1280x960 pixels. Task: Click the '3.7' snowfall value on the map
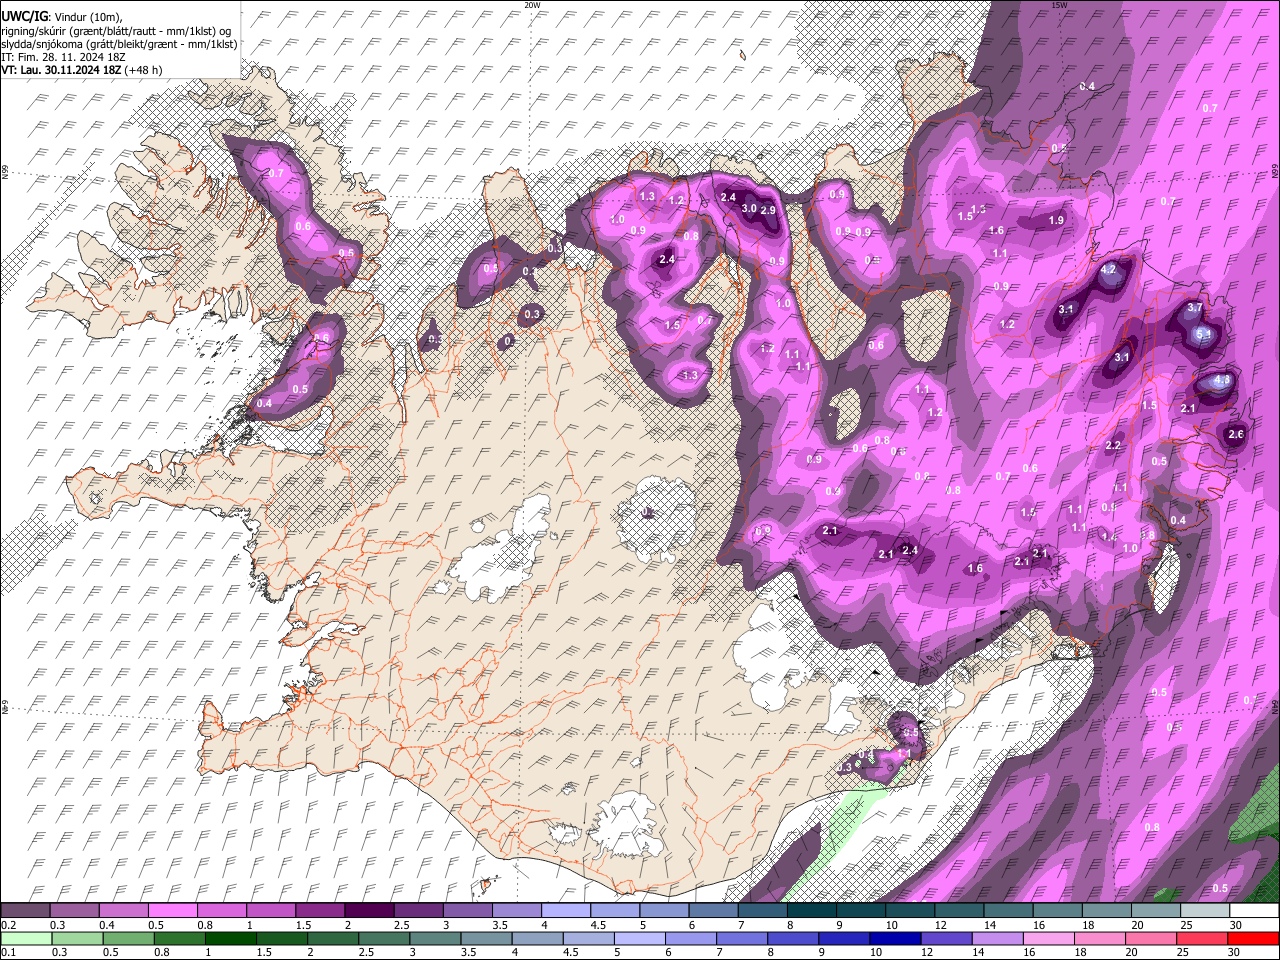pos(1194,309)
